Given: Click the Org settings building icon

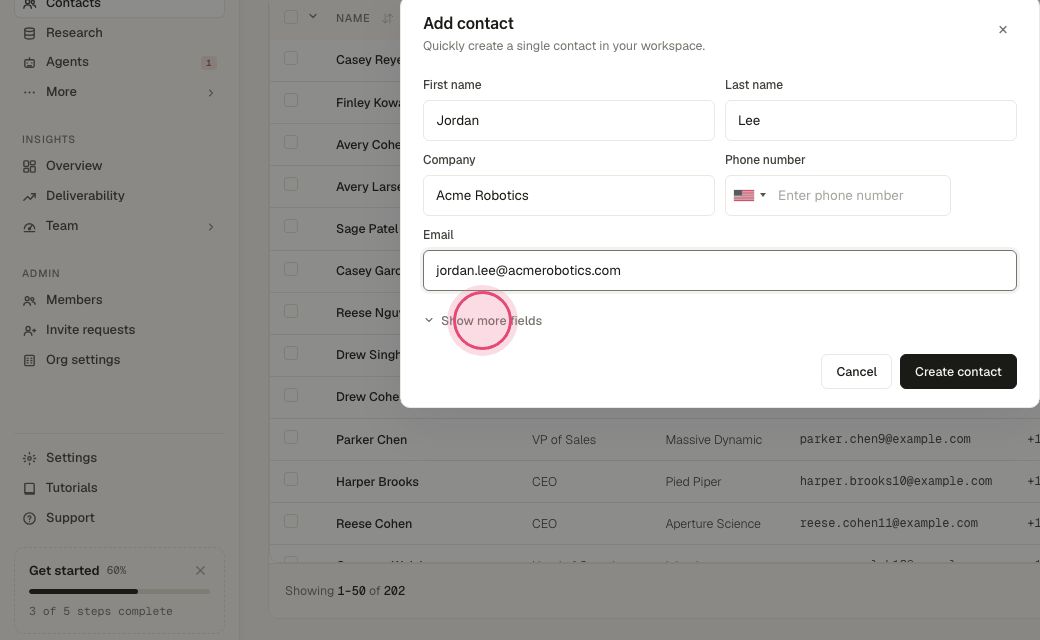Looking at the screenshot, I should point(29,360).
